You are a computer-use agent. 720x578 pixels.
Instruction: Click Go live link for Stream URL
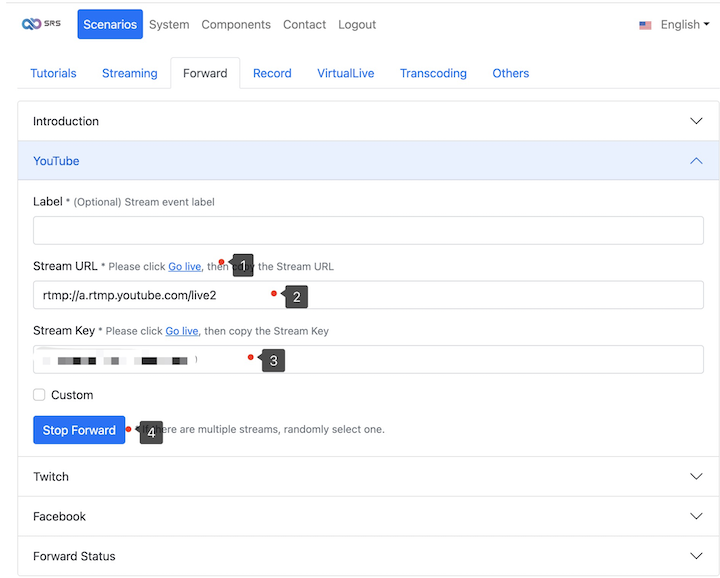(185, 266)
